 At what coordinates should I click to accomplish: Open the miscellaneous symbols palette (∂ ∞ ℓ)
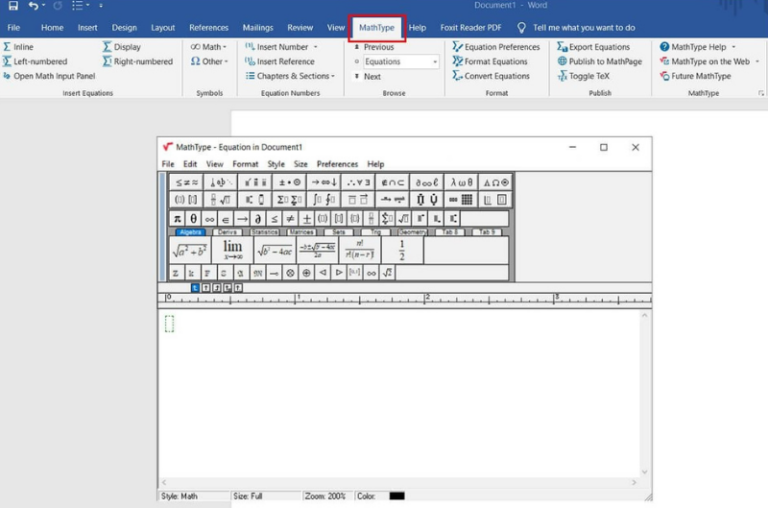[x=427, y=182]
